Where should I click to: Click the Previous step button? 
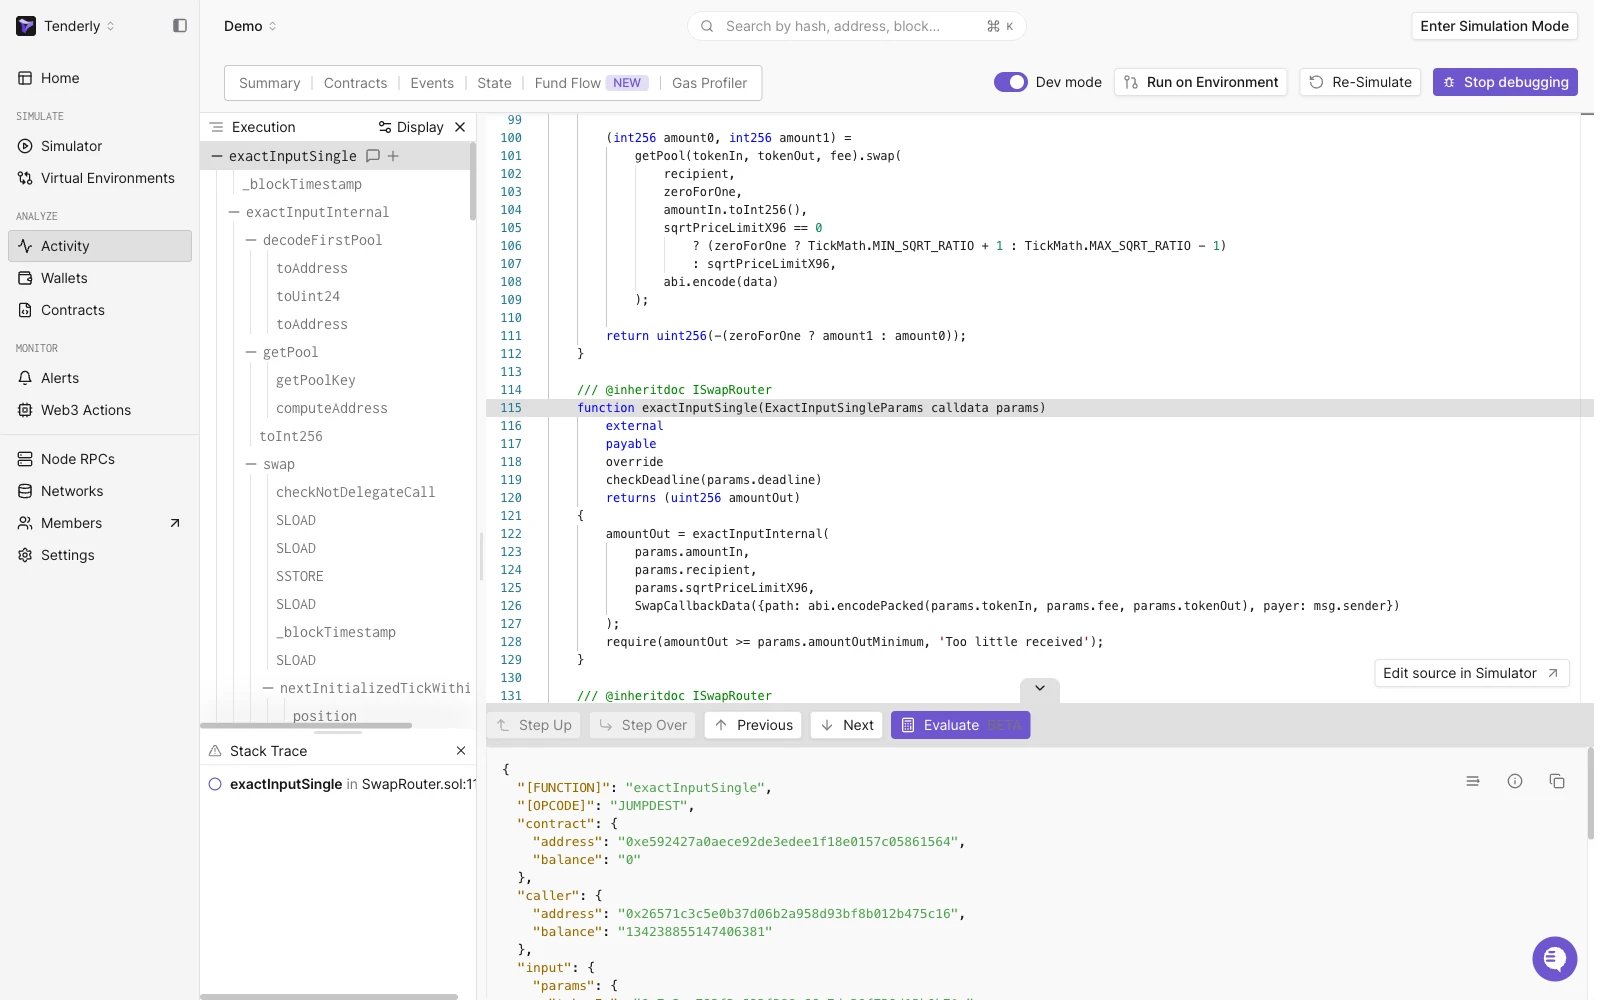click(x=754, y=725)
